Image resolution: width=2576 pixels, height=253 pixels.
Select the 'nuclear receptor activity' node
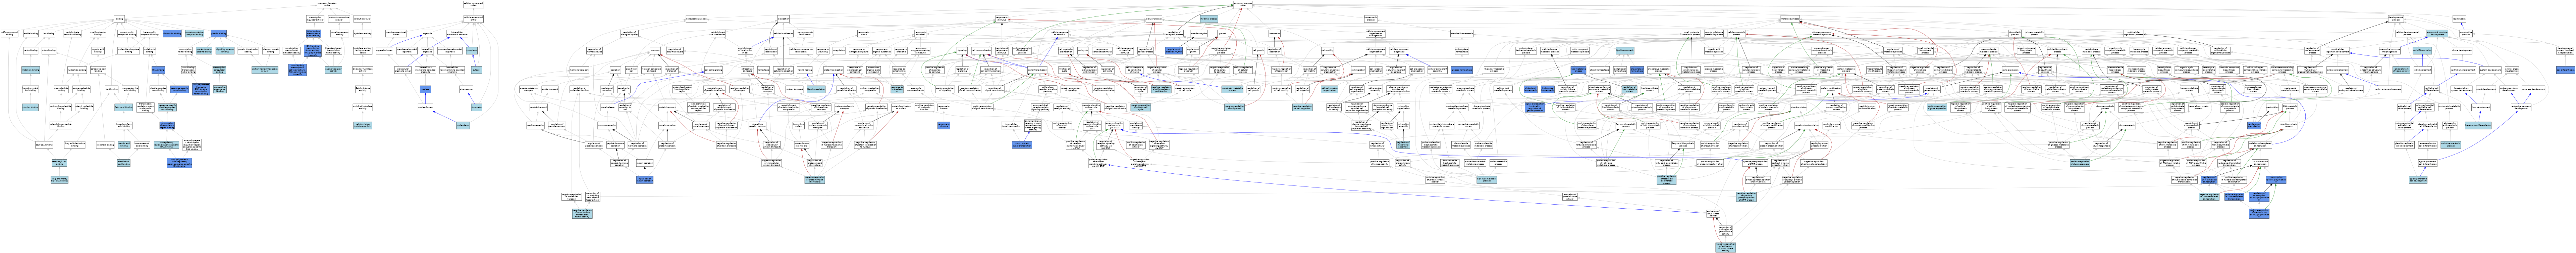pos(334,70)
